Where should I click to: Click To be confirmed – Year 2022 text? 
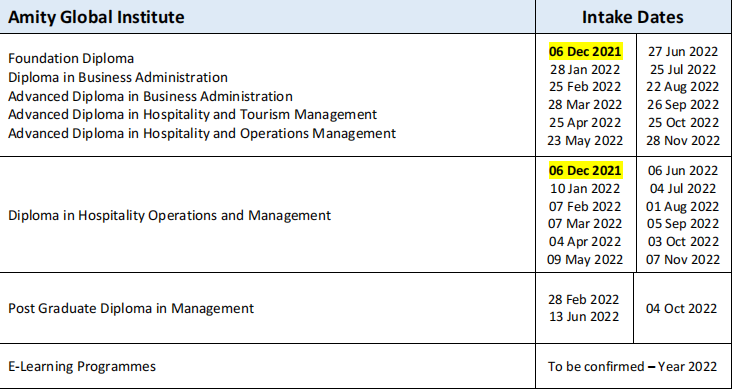pos(632,366)
